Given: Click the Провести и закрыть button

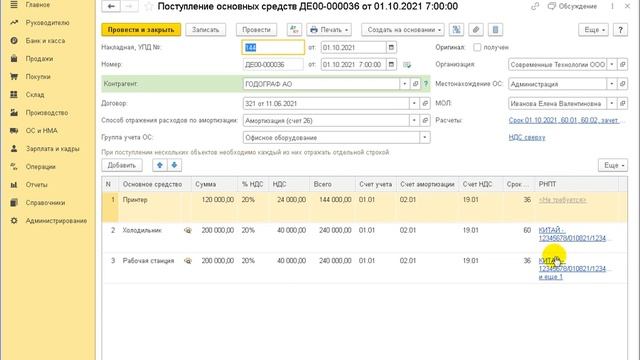Looking at the screenshot, I should [x=141, y=30].
